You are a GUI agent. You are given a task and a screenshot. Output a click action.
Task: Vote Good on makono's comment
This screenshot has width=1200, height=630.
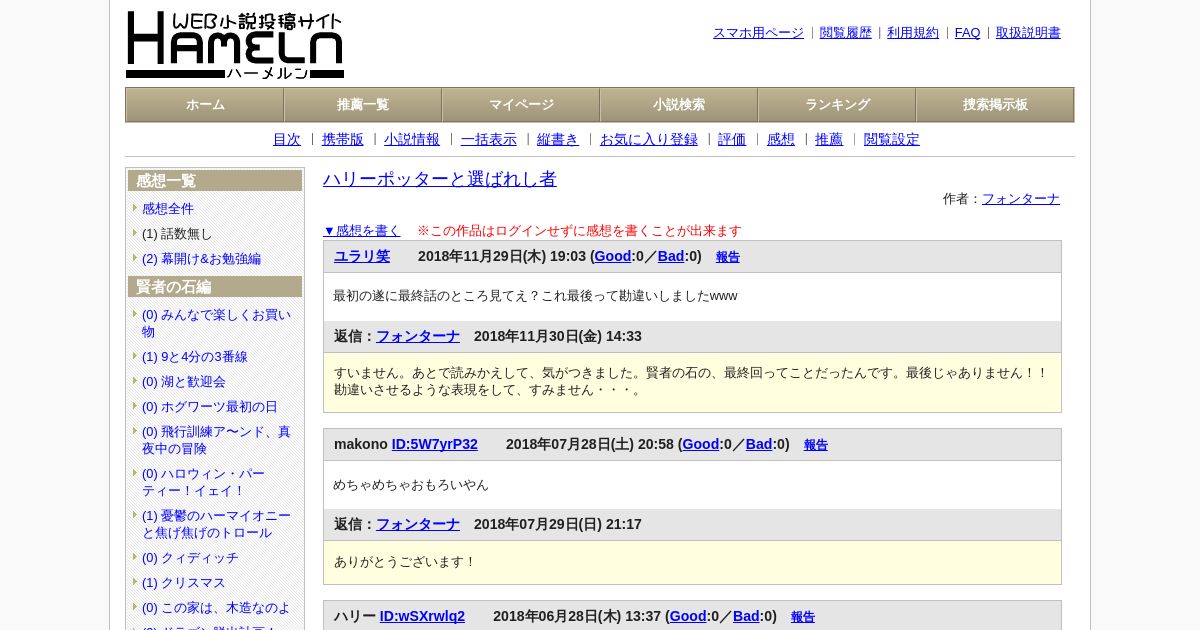coord(701,445)
